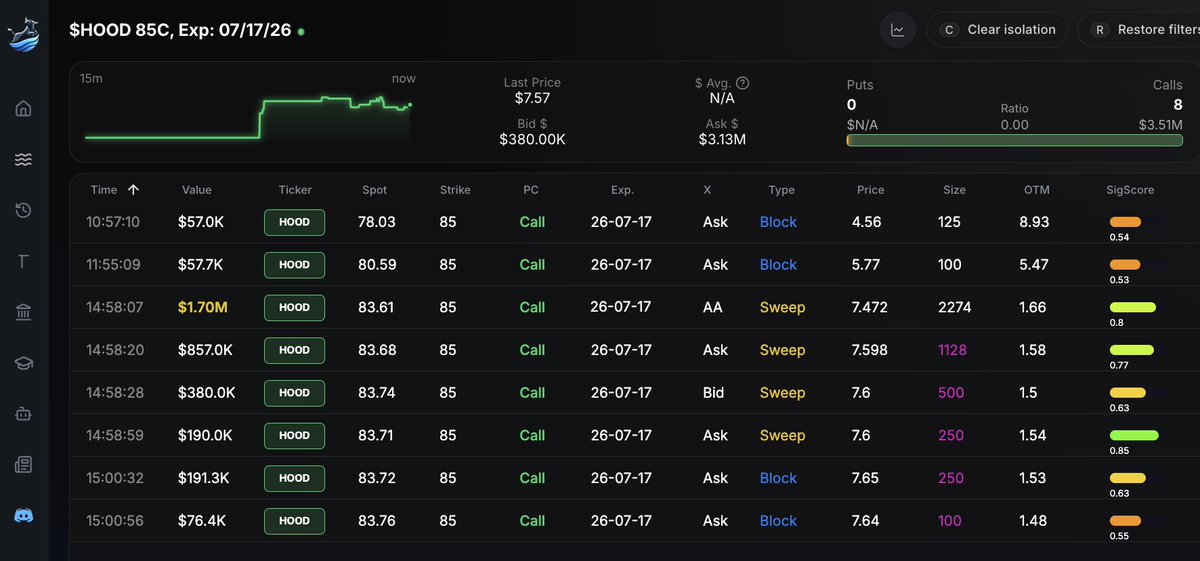Click SigScore bar with score 0.8
This screenshot has height=561, width=1200.
click(1133, 308)
